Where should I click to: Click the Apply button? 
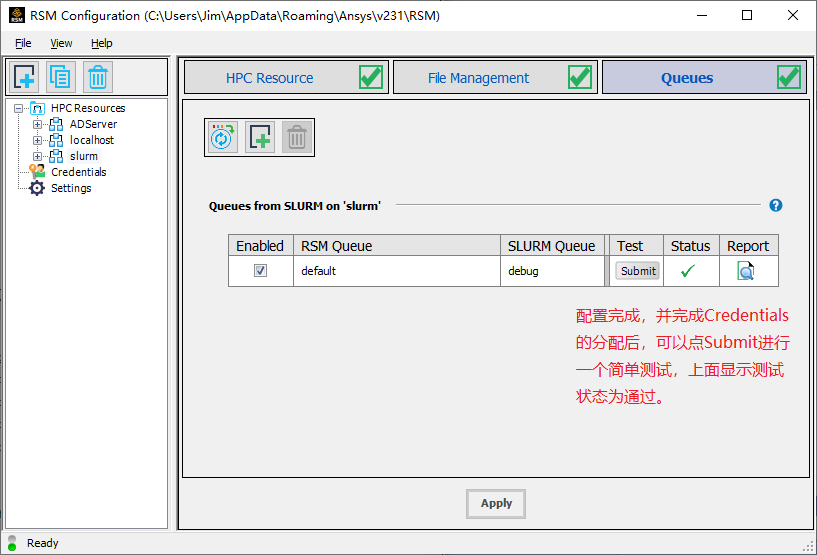496,503
